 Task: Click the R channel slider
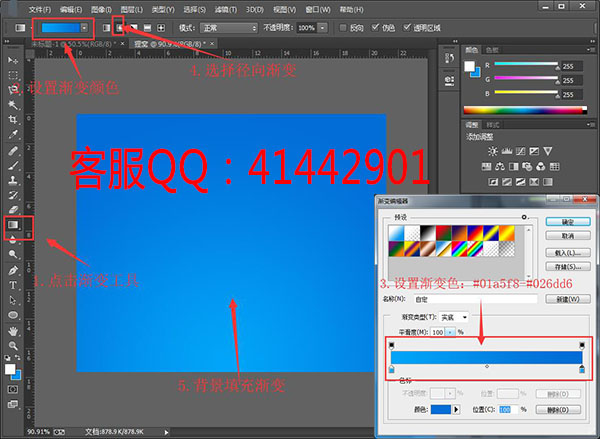[526, 64]
